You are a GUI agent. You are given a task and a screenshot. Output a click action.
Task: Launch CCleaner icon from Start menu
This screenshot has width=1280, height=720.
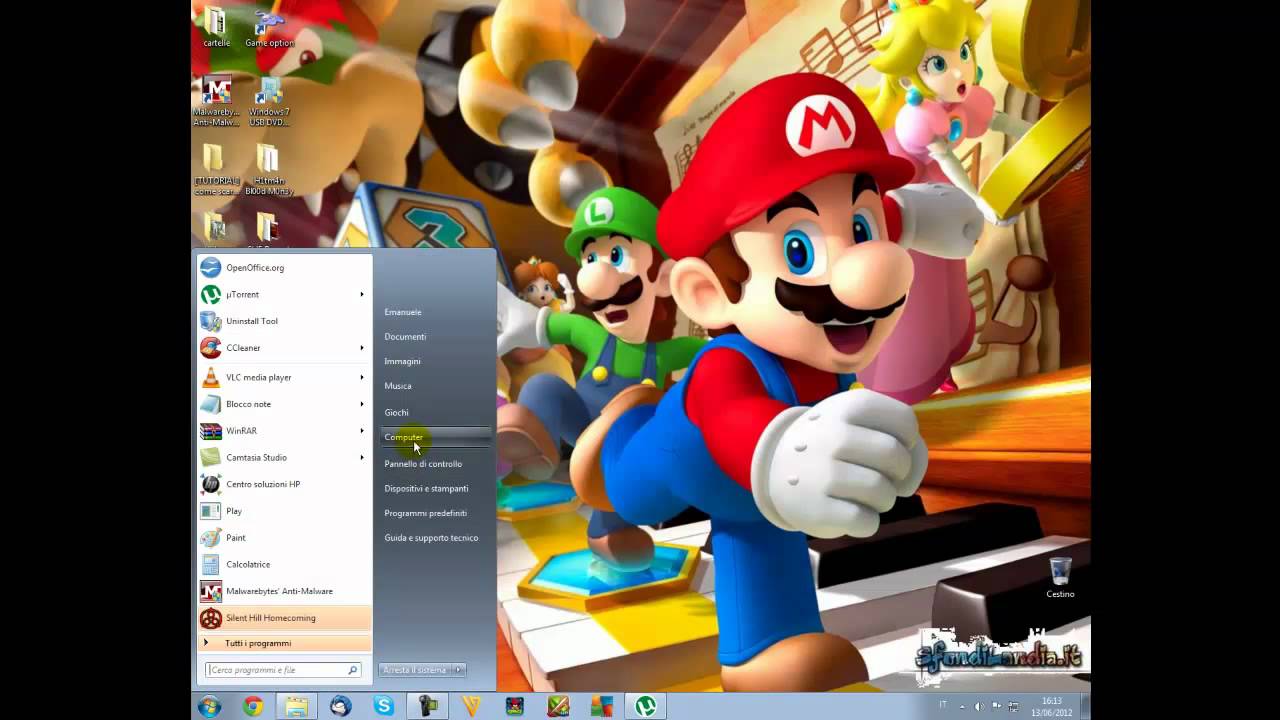(x=210, y=348)
